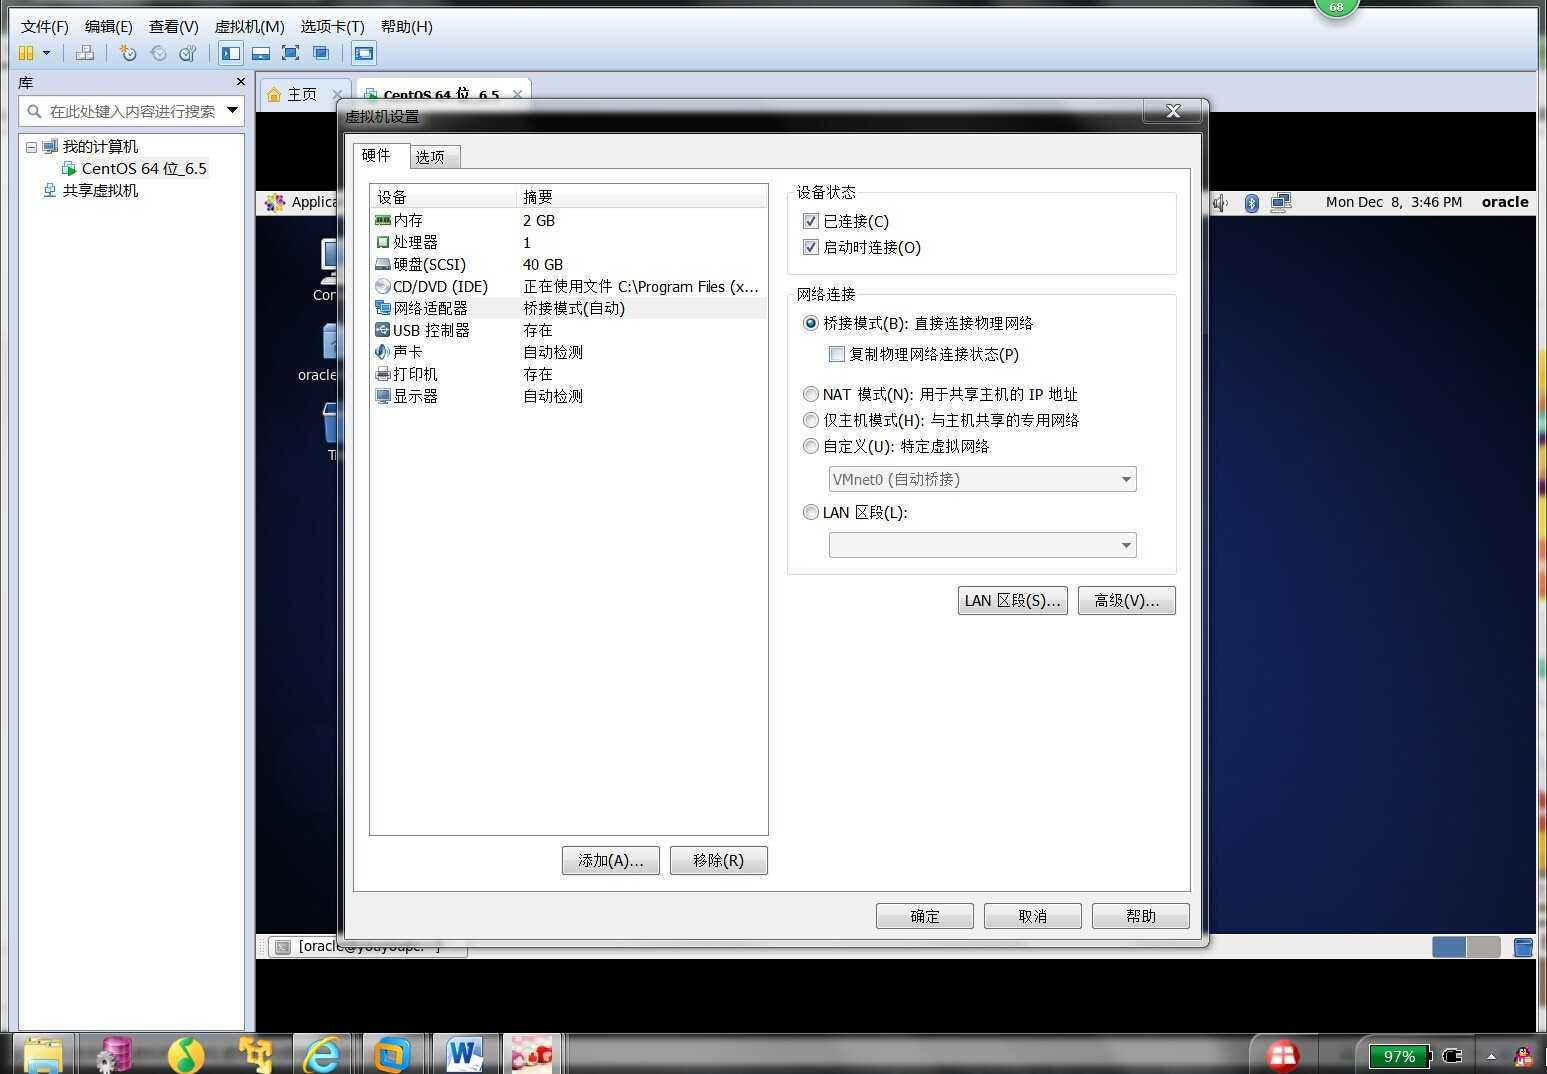The height and width of the screenshot is (1074, 1547).
Task: Select CentOS 64 位_6.5 in the library tree
Action: pos(144,168)
